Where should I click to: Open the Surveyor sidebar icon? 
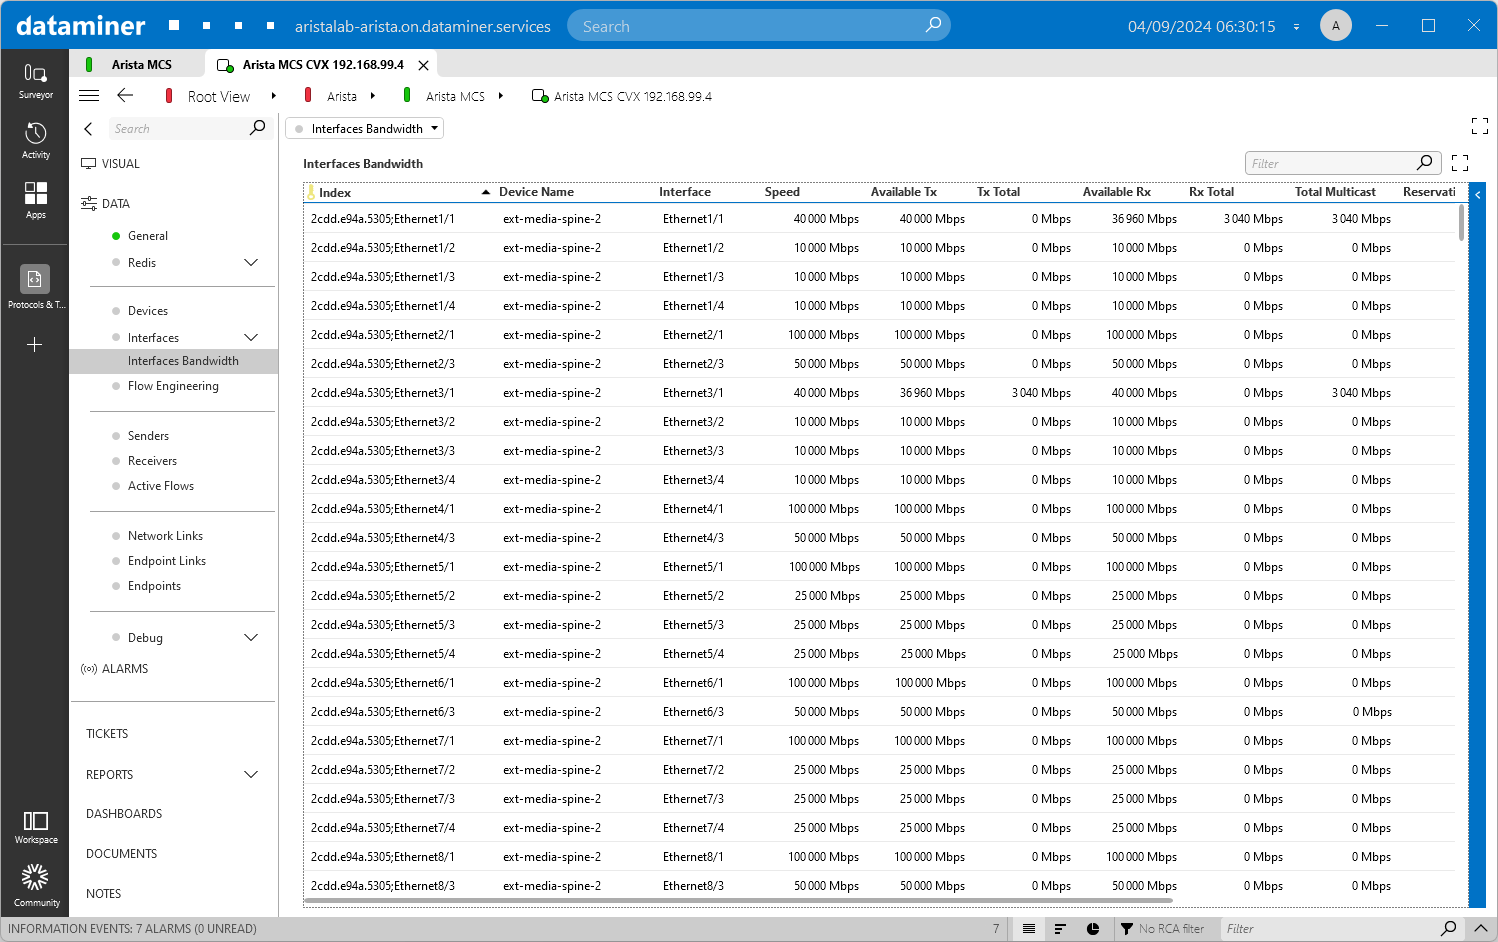pyautogui.click(x=35, y=80)
